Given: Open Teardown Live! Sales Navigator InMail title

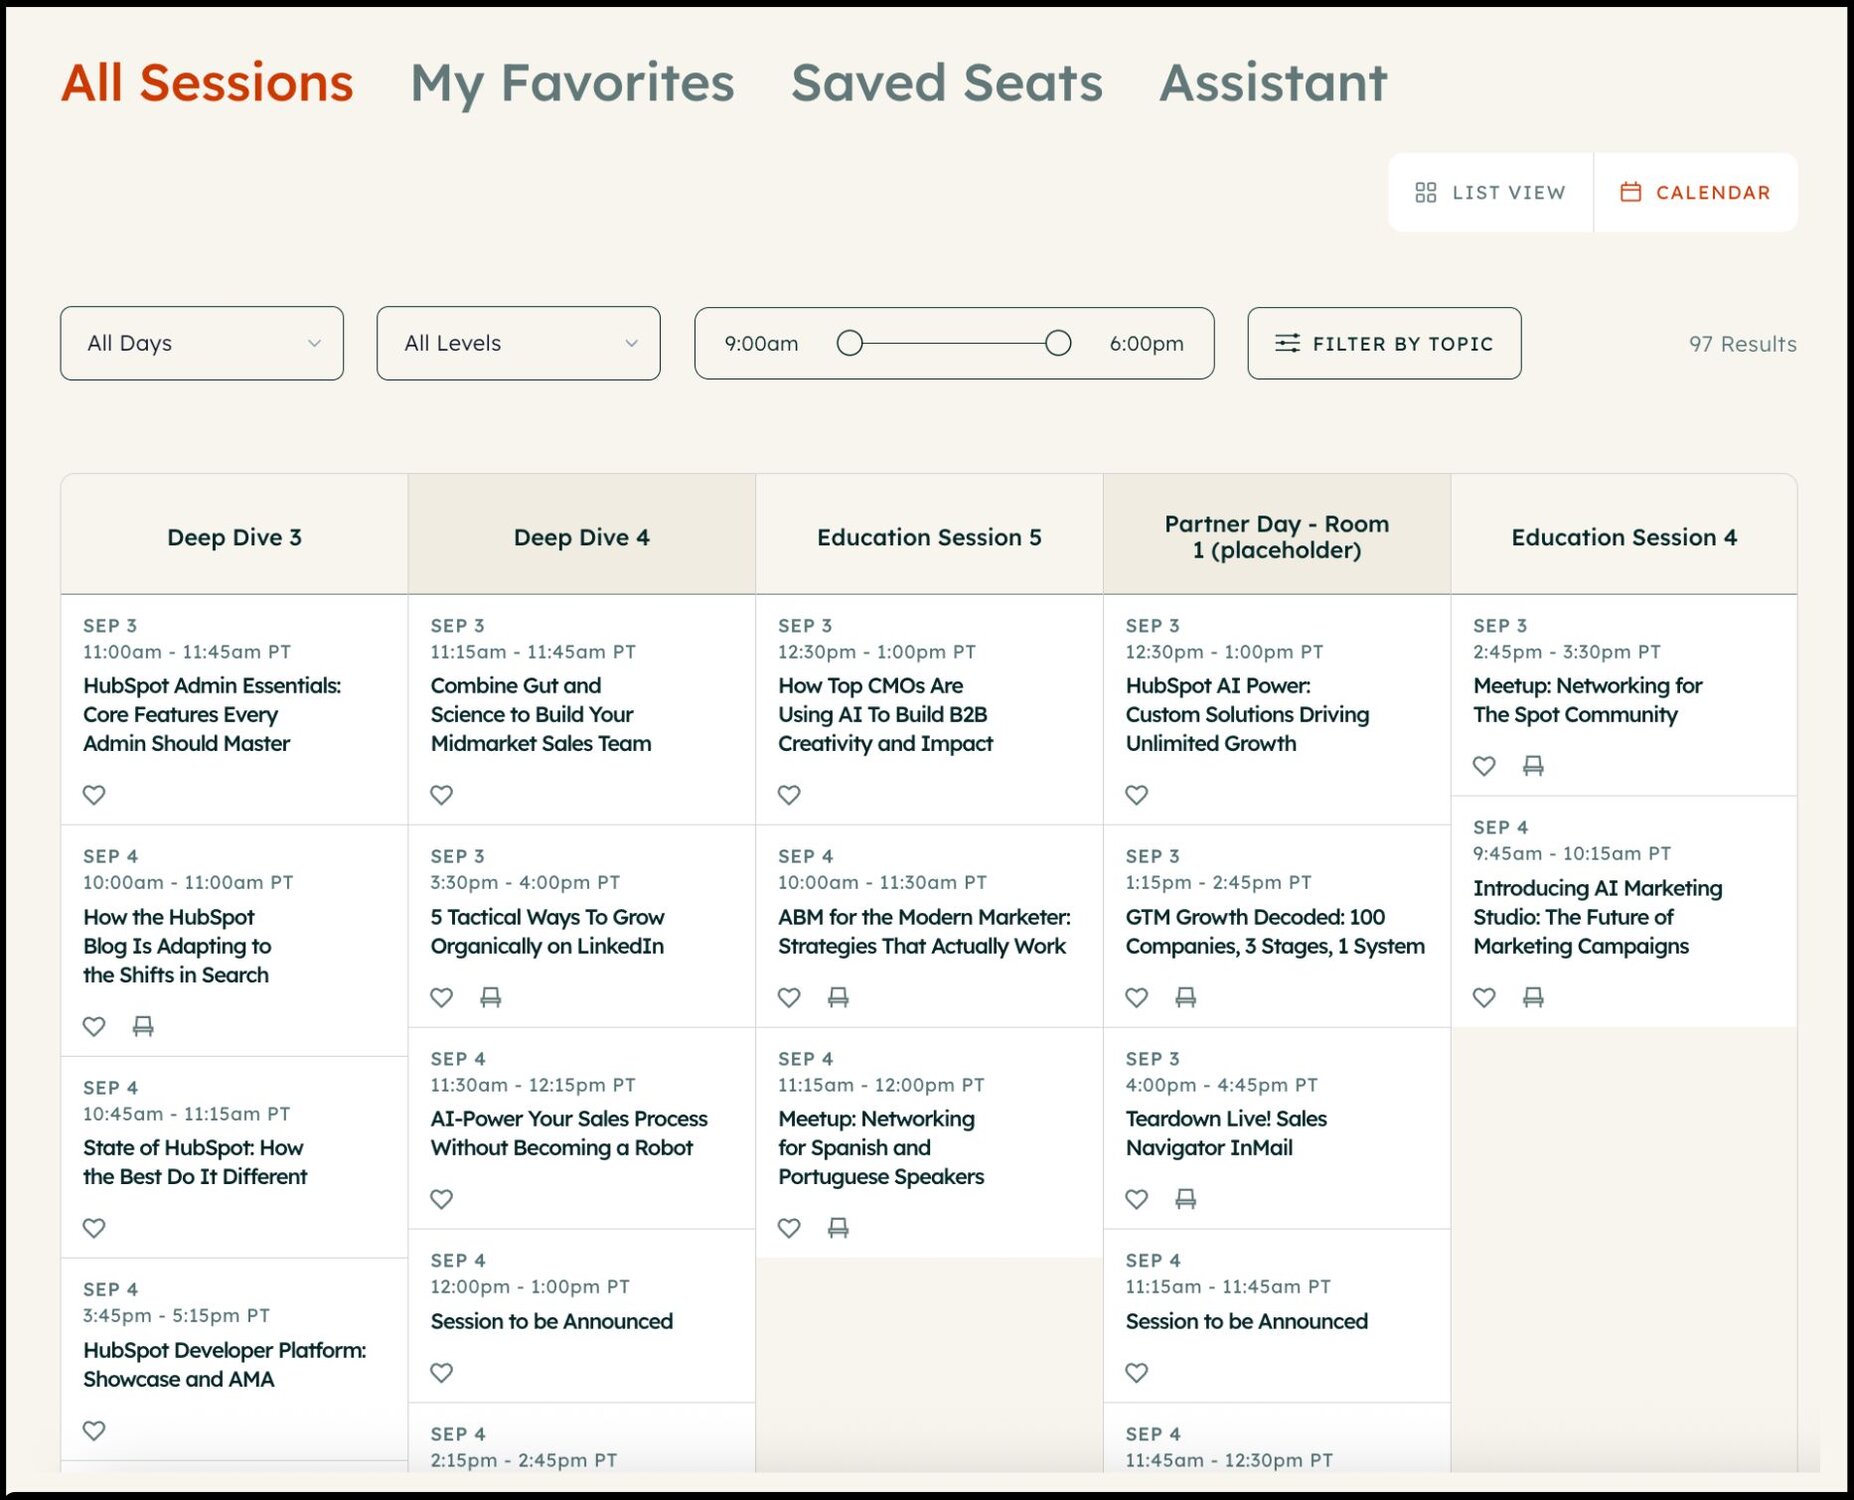Looking at the screenshot, I should (x=1226, y=1133).
